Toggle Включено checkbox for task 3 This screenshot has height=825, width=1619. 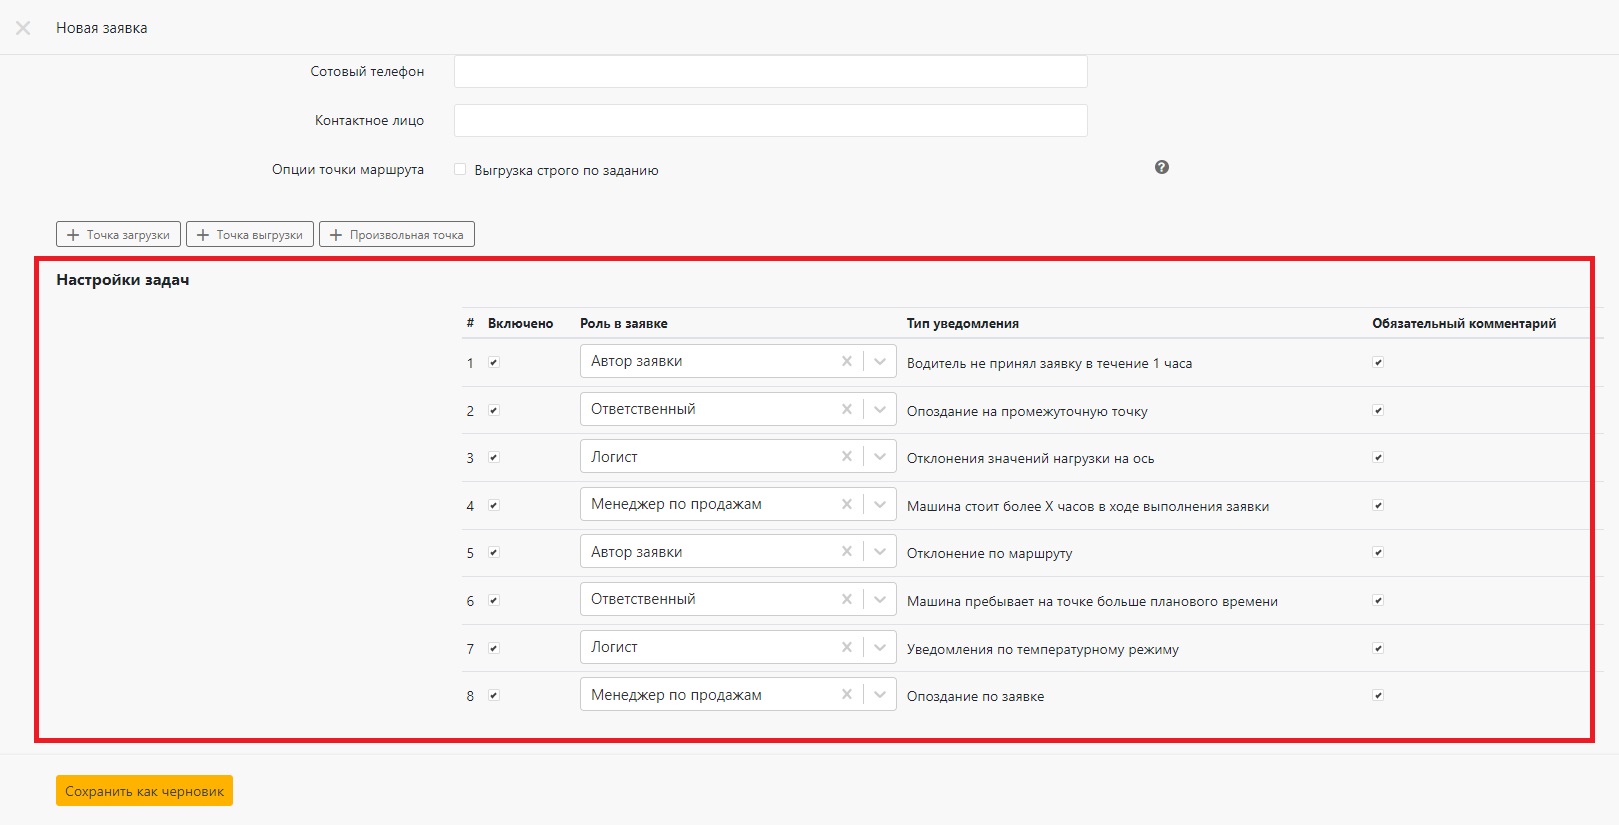[x=494, y=457]
